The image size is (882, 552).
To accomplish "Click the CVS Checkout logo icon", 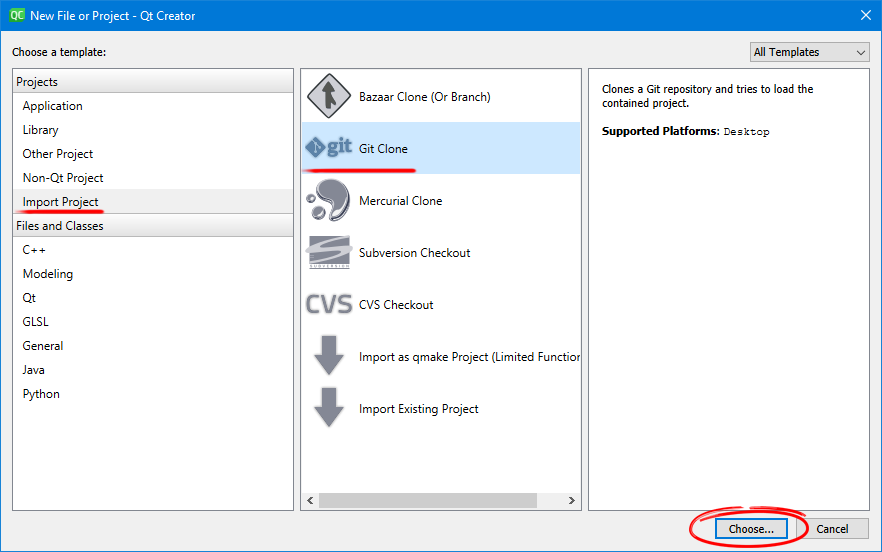I will click(328, 305).
